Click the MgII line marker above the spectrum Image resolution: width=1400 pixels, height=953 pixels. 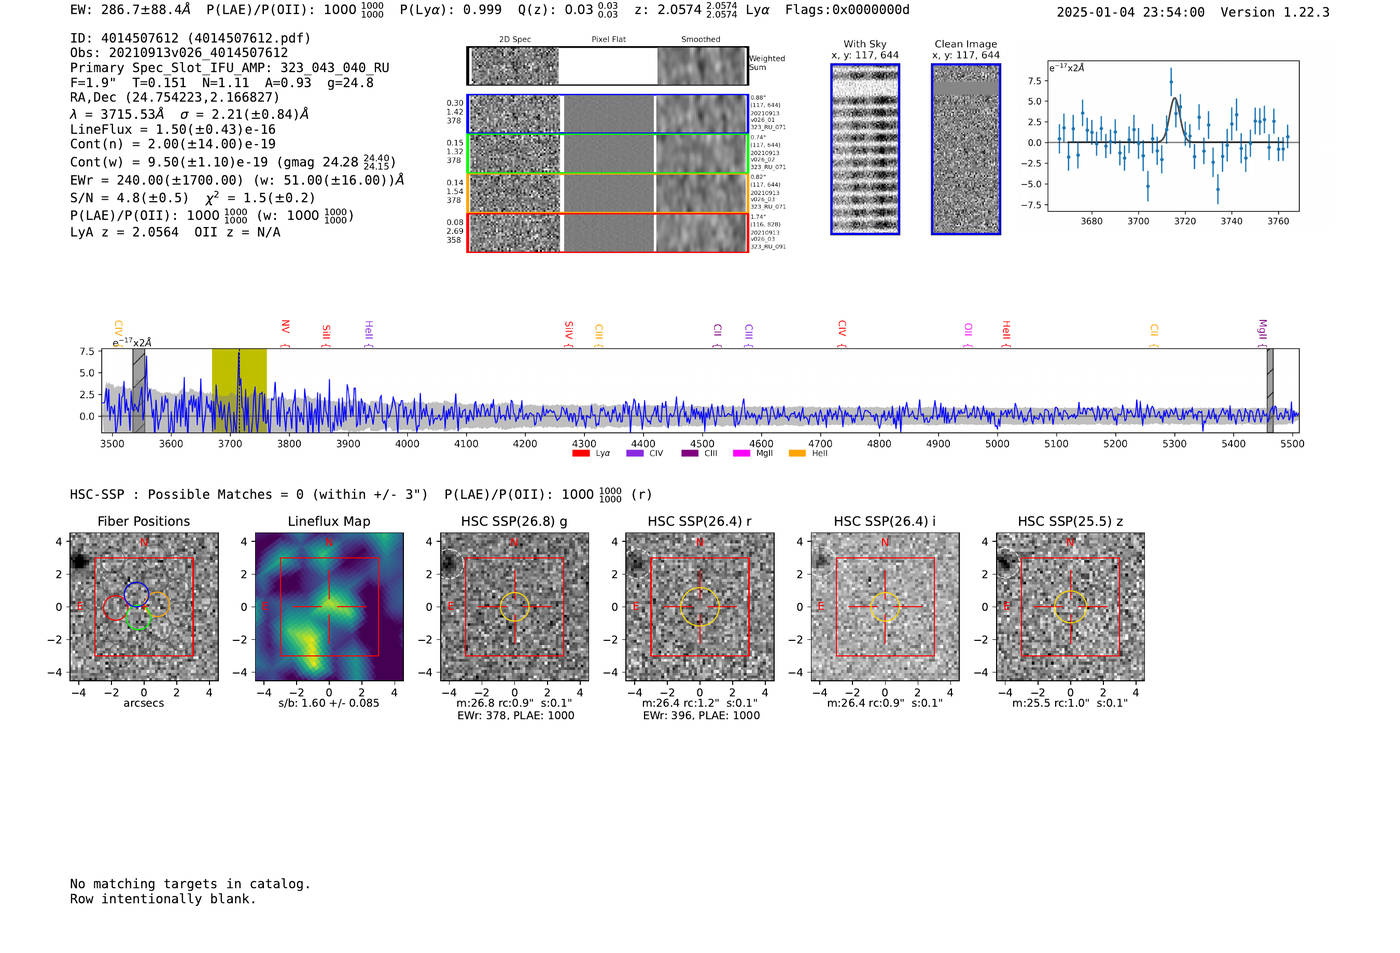point(1262,333)
